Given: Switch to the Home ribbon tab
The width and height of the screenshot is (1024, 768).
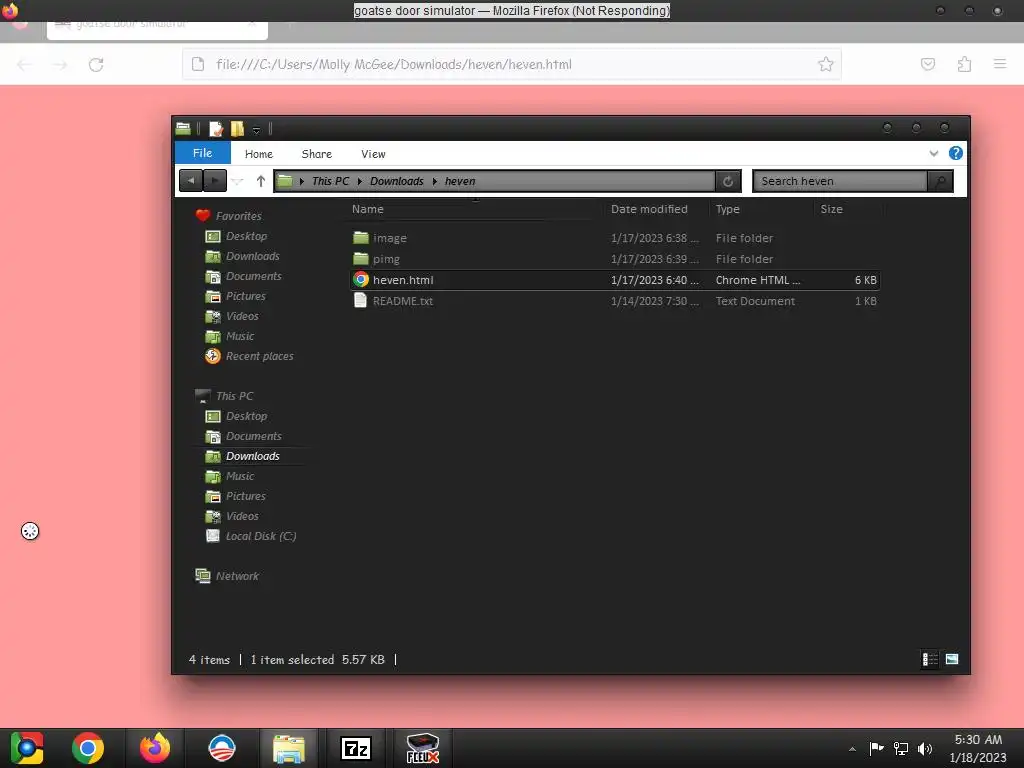Looking at the screenshot, I should point(259,154).
